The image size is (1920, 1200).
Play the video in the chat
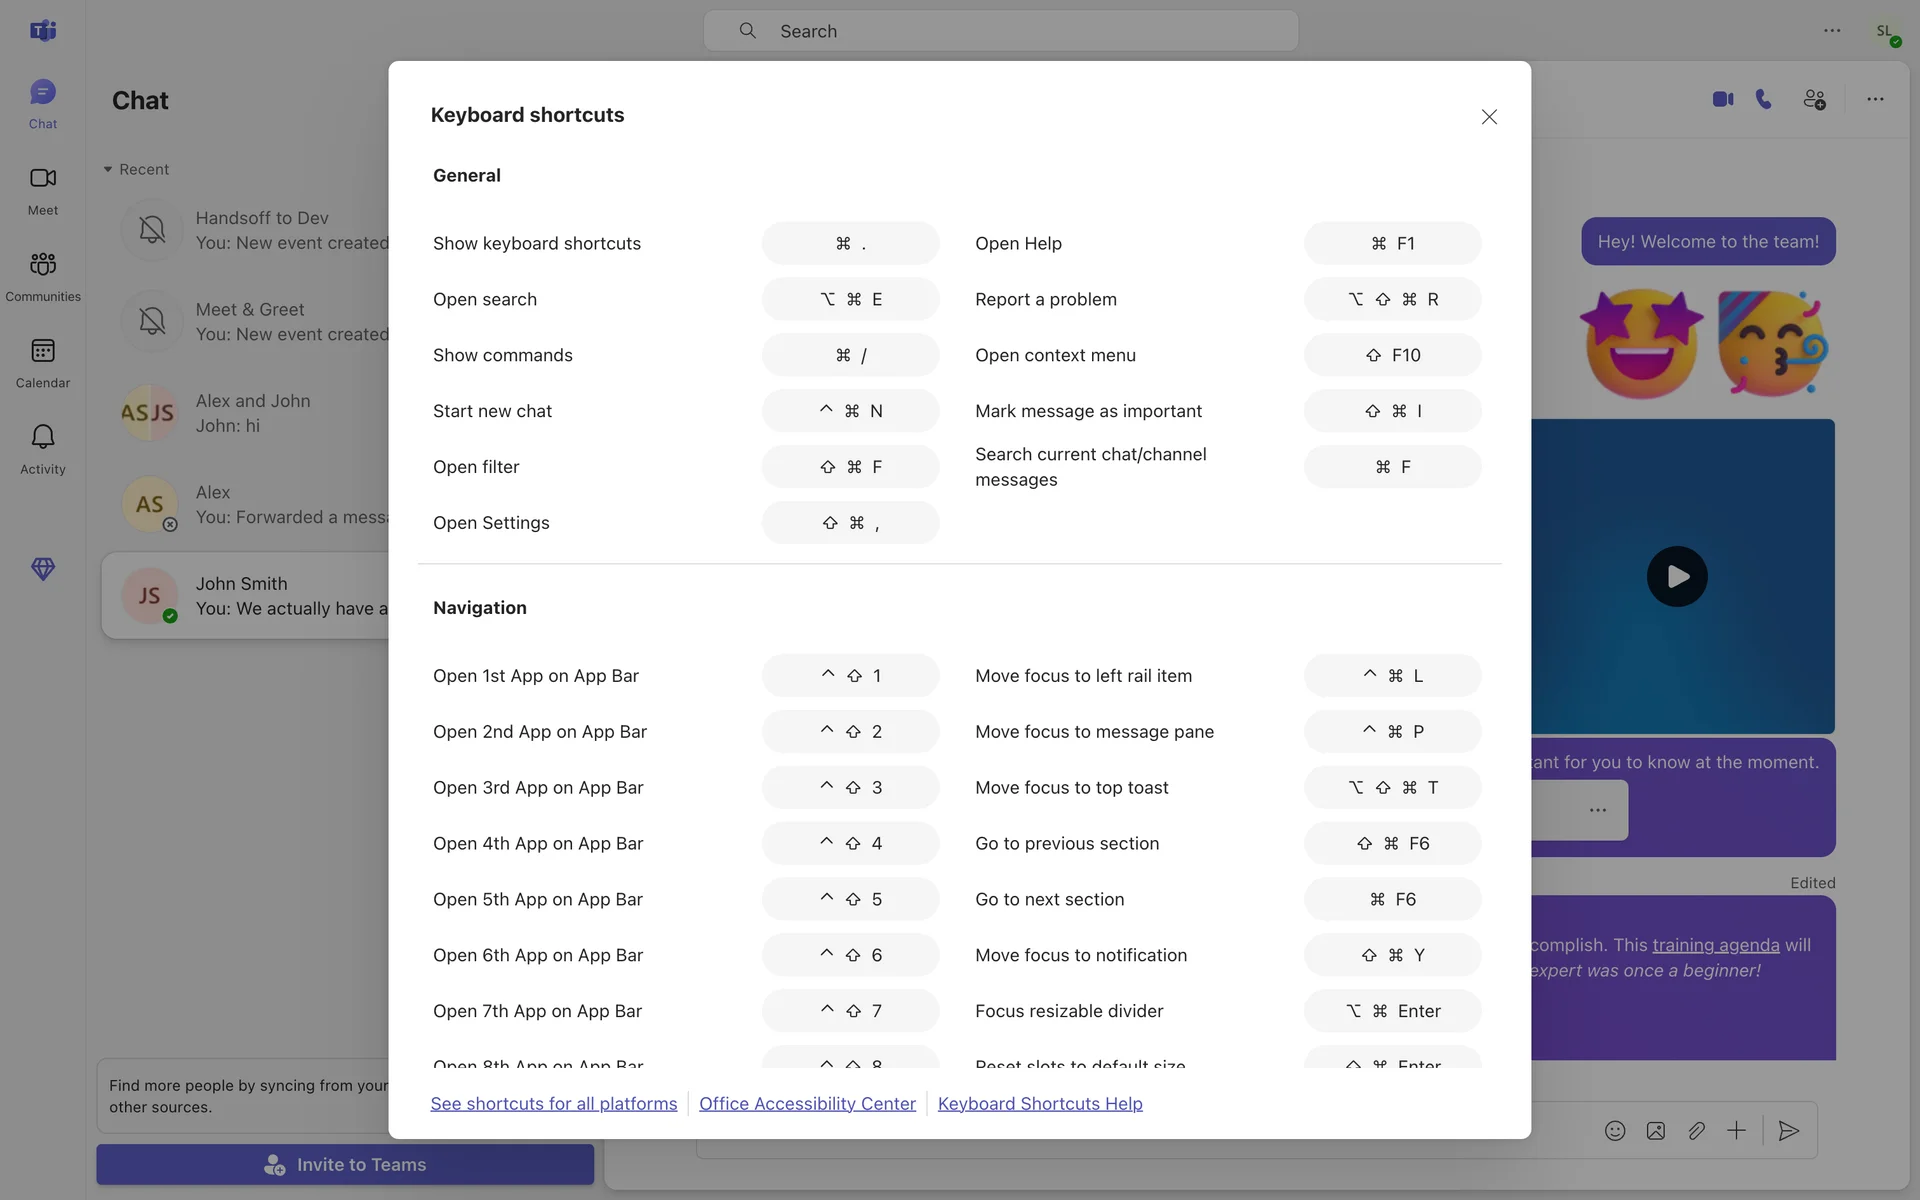(1677, 576)
